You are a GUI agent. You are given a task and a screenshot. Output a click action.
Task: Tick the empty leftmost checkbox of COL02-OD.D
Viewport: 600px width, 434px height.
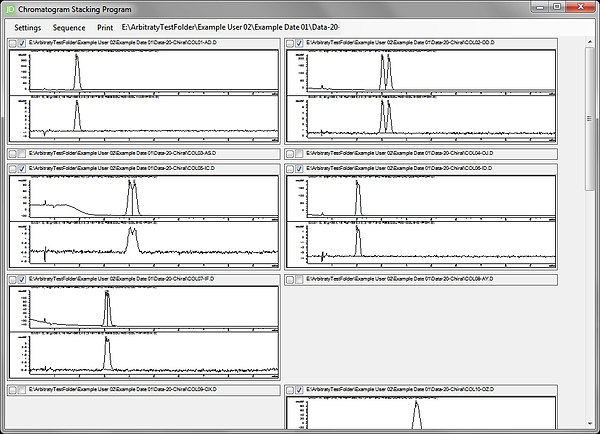290,43
